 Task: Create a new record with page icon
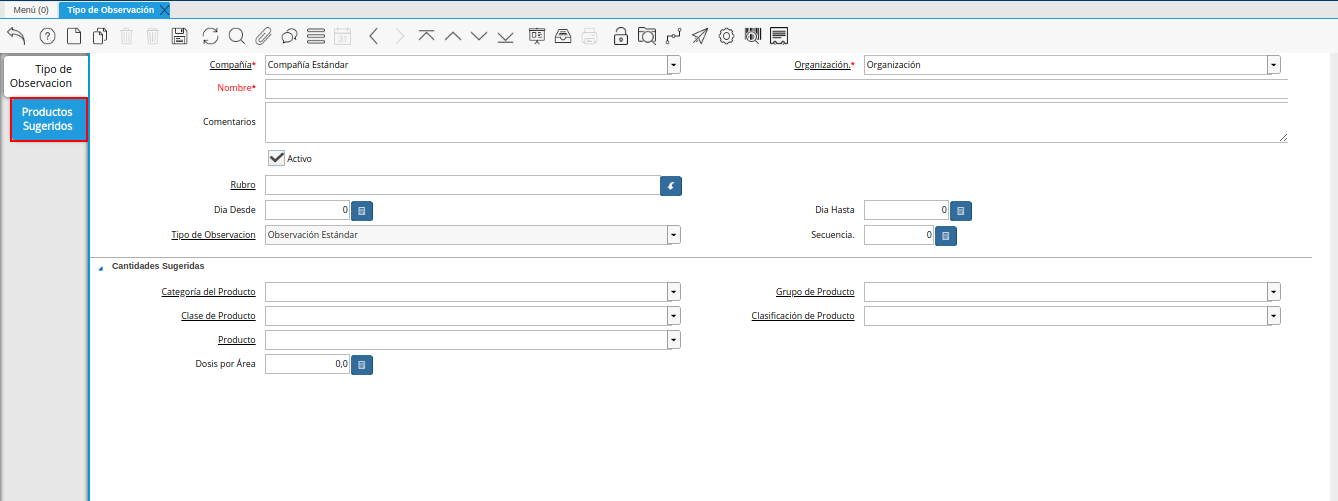click(74, 36)
